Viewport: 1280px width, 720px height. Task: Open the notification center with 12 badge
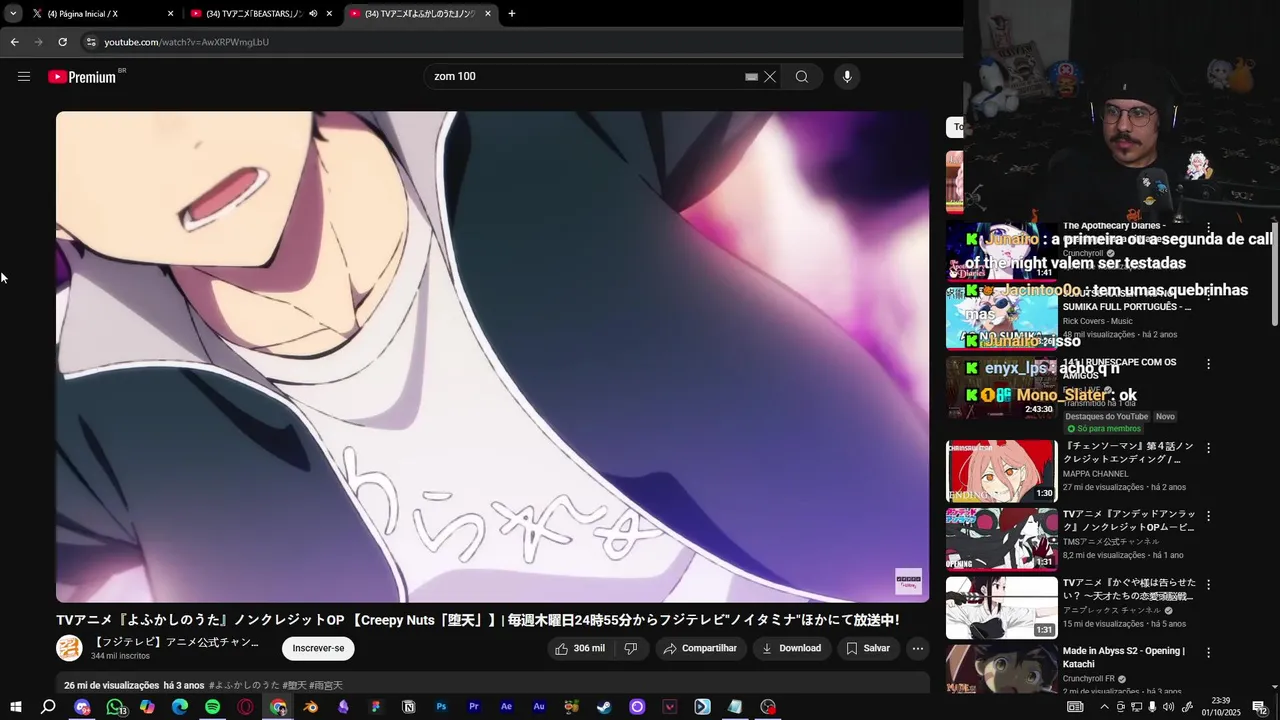click(1258, 707)
